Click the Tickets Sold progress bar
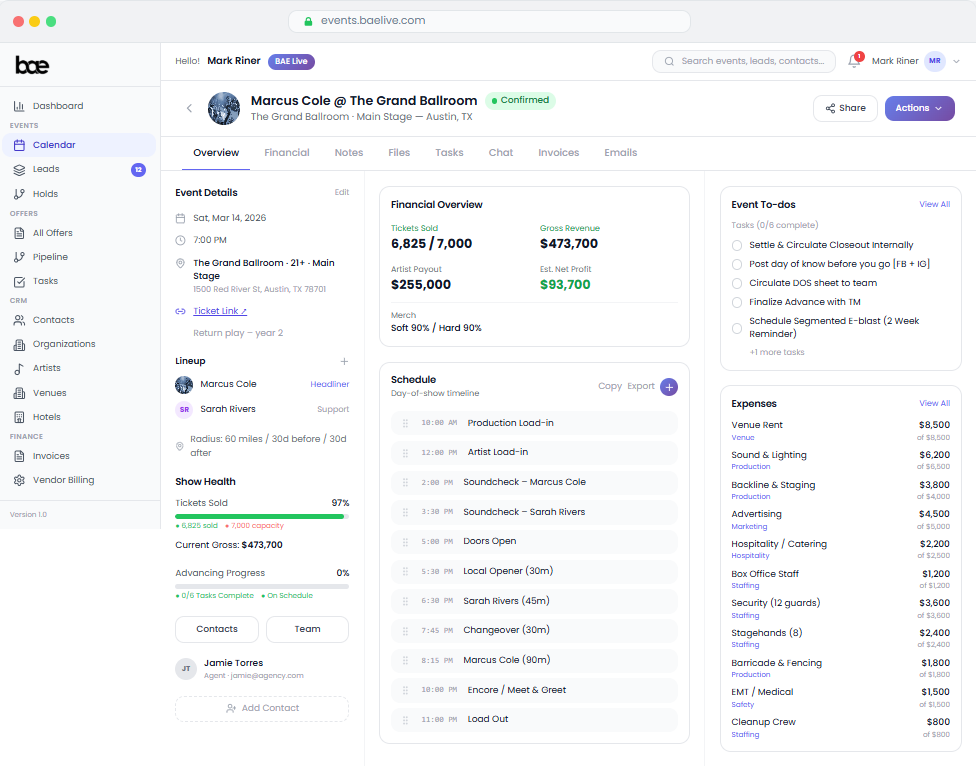Image resolution: width=976 pixels, height=766 pixels. (x=262, y=516)
